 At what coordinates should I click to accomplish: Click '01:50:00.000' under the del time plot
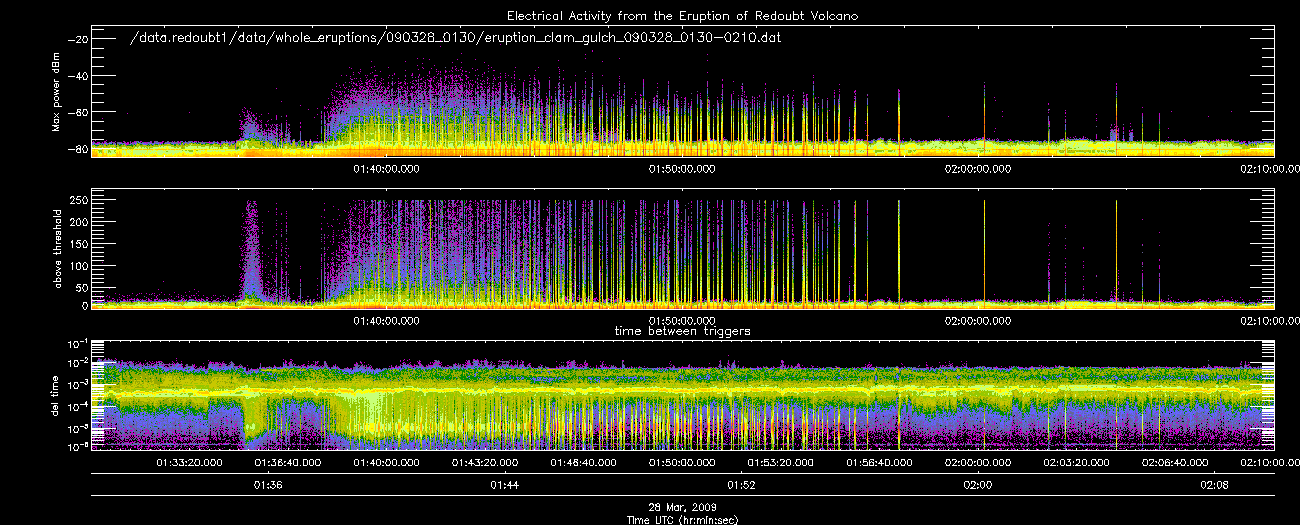[x=683, y=463]
